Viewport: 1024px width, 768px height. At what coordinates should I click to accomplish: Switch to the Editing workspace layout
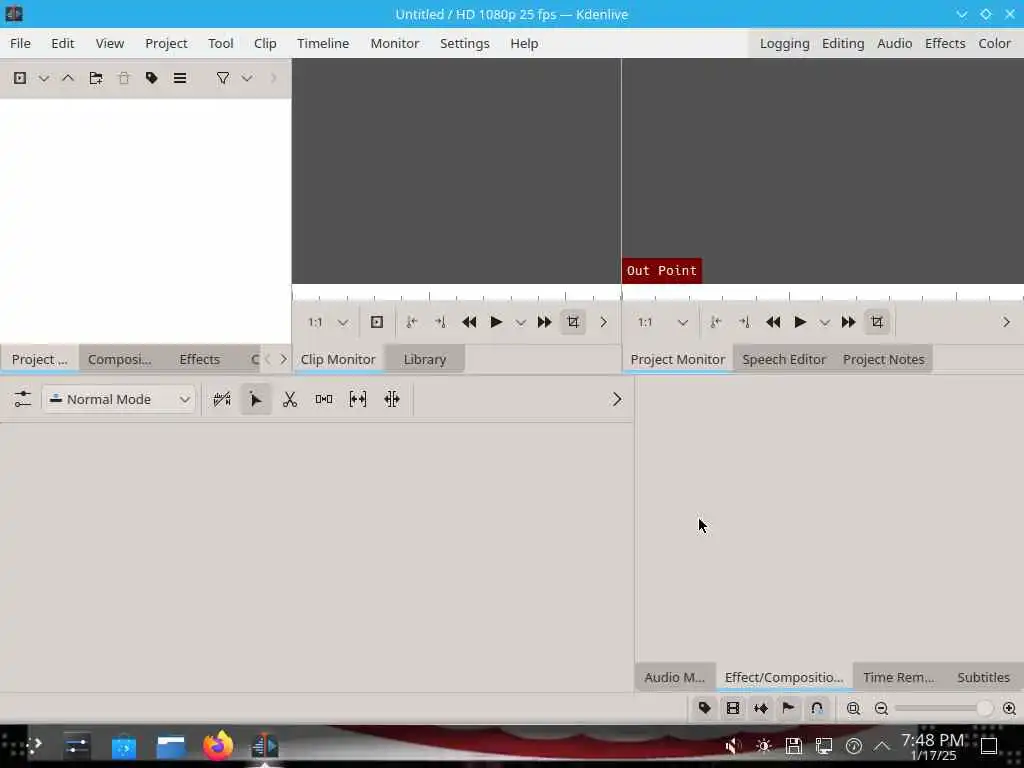tap(843, 43)
